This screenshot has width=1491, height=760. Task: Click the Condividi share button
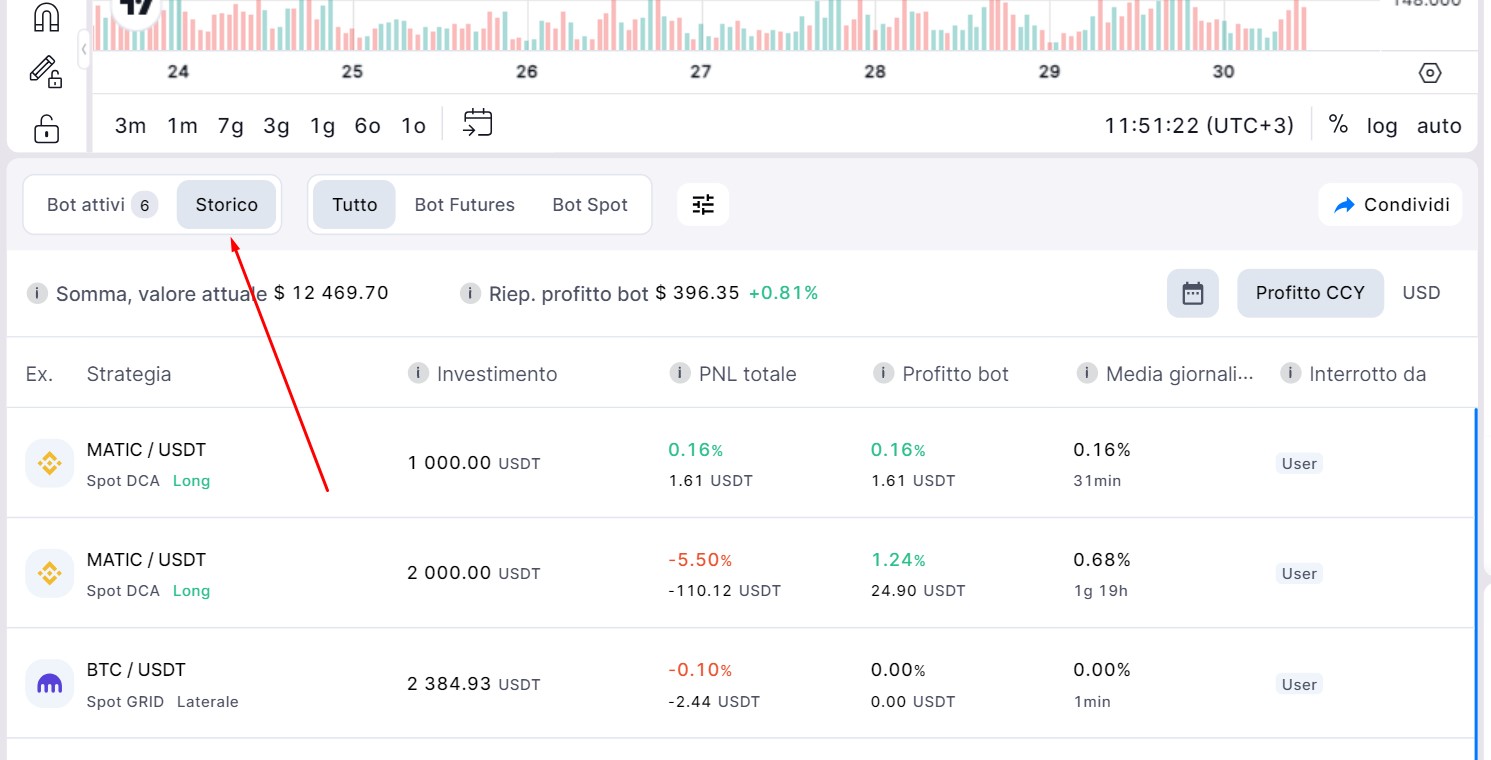1391,205
